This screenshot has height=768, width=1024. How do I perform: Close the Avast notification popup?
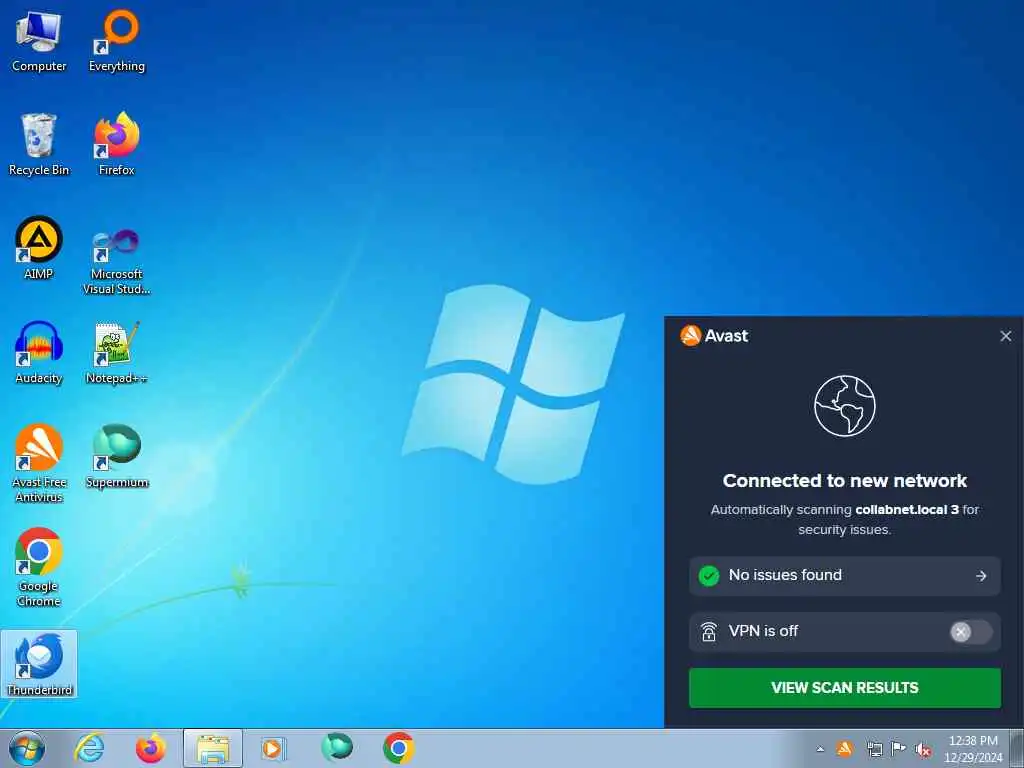(x=1006, y=336)
